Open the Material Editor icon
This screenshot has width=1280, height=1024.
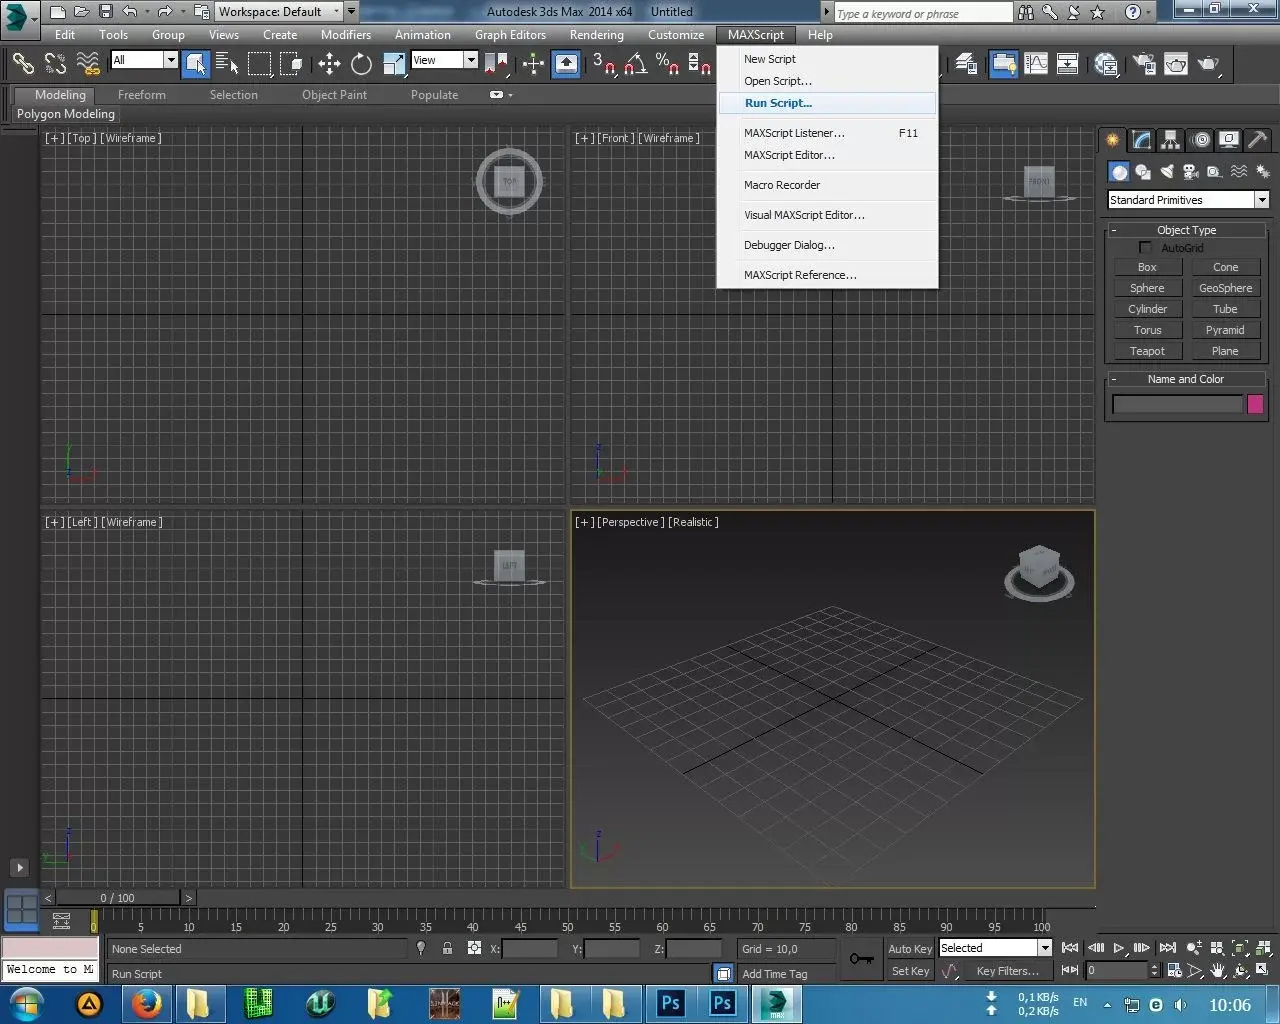[x=1106, y=64]
